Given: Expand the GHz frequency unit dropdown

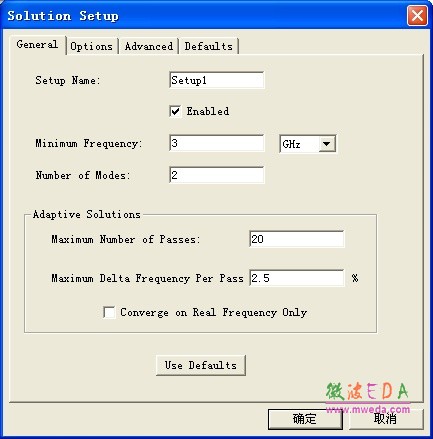Looking at the screenshot, I should click(308, 144).
